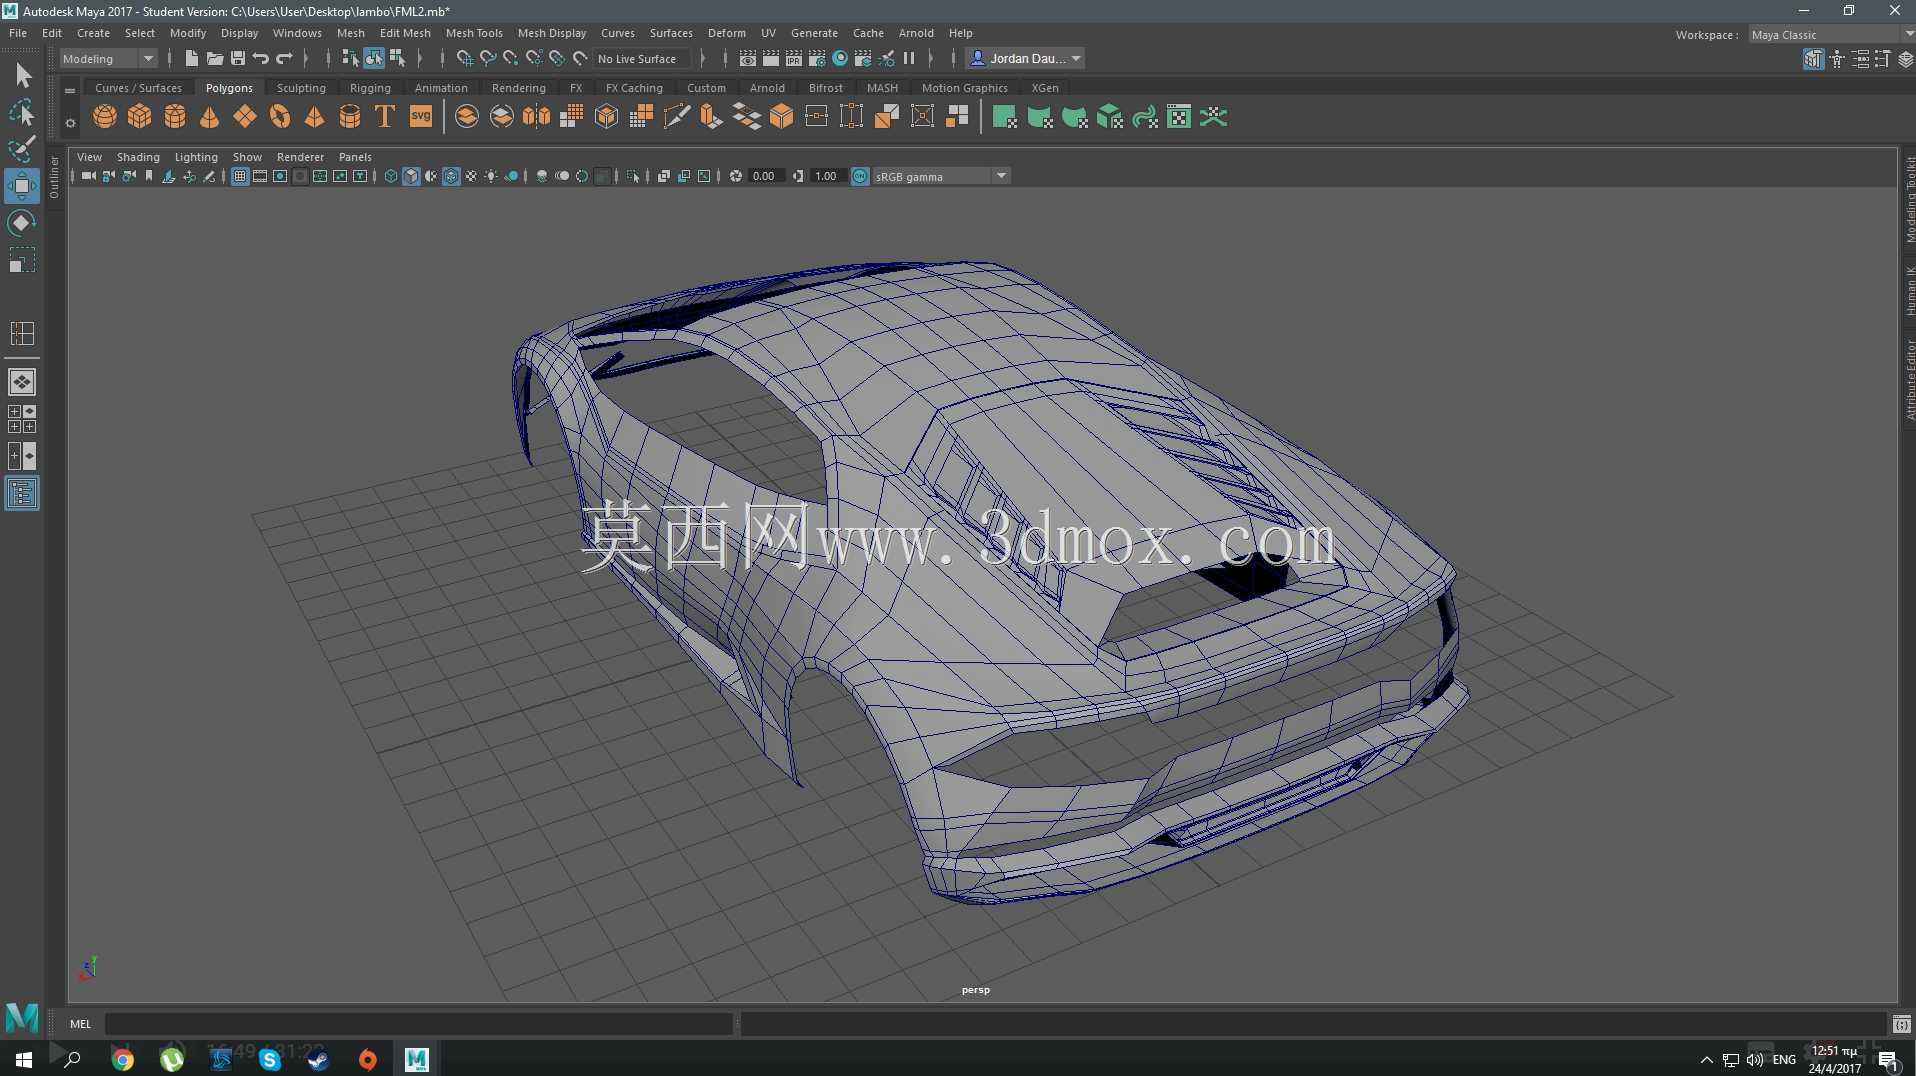This screenshot has height=1076, width=1916.
Task: Toggle Snap to points magnet
Action: [x=510, y=58]
